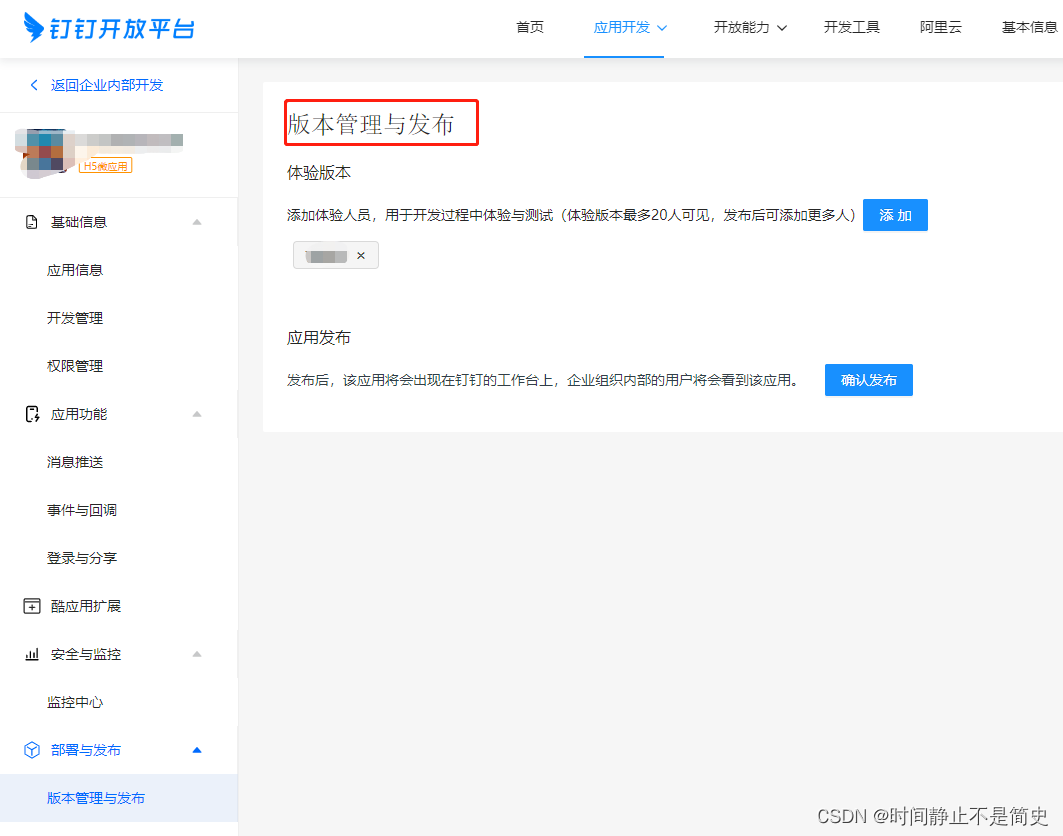Screen dimensions: 1063x836
Task: Select 开发工具 in the top navigation
Action: click(851, 27)
